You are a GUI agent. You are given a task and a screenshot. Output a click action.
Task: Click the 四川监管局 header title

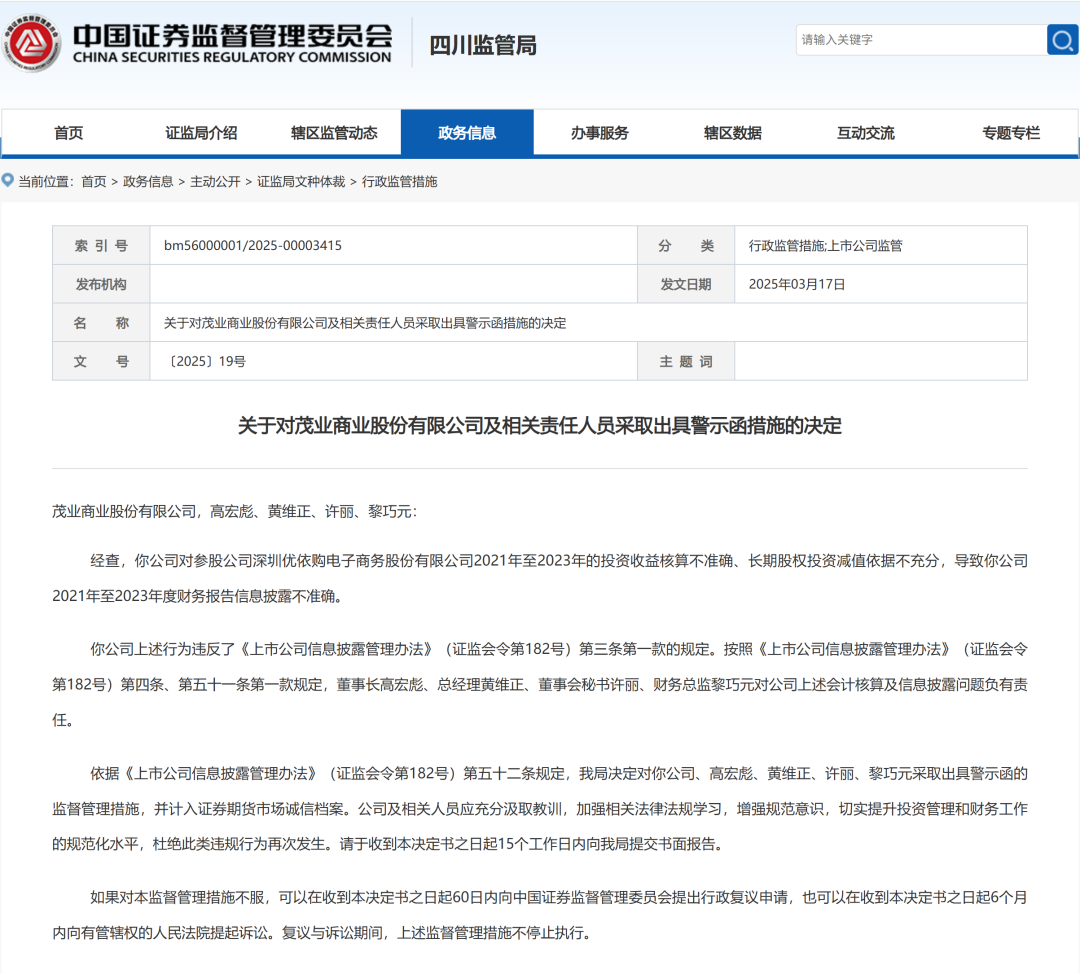483,45
